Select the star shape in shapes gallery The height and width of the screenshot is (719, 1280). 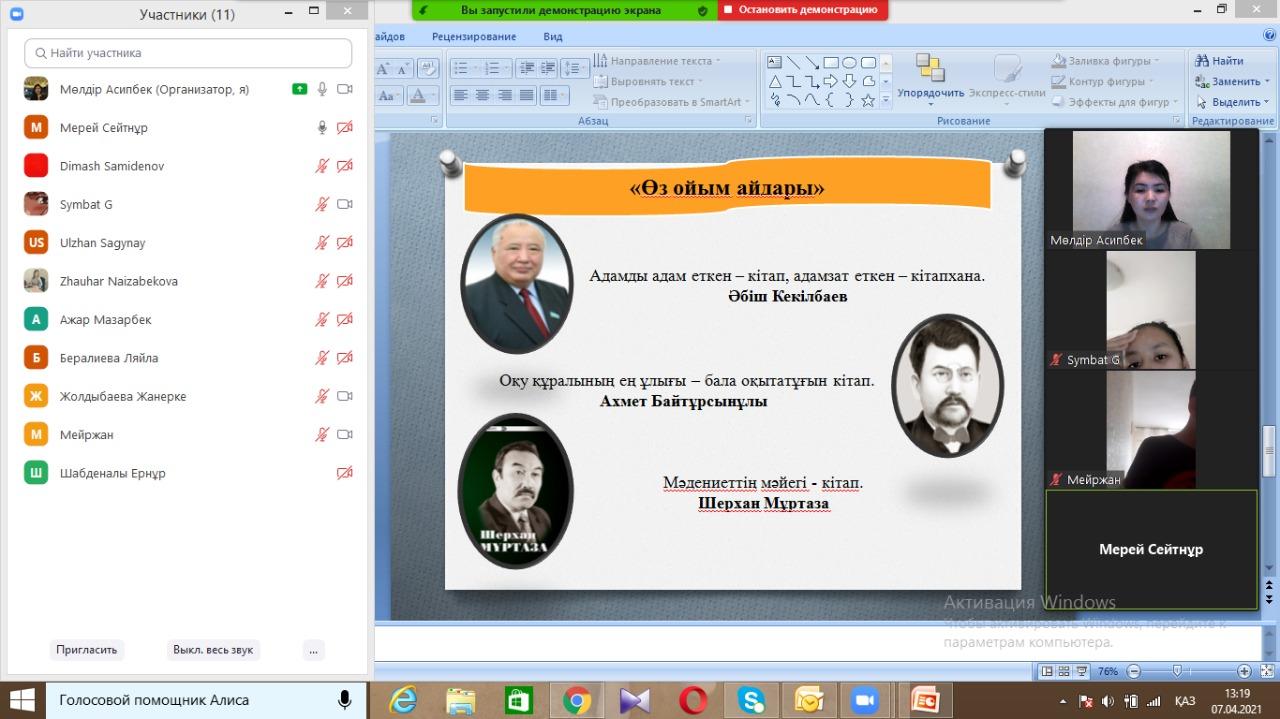click(x=868, y=100)
